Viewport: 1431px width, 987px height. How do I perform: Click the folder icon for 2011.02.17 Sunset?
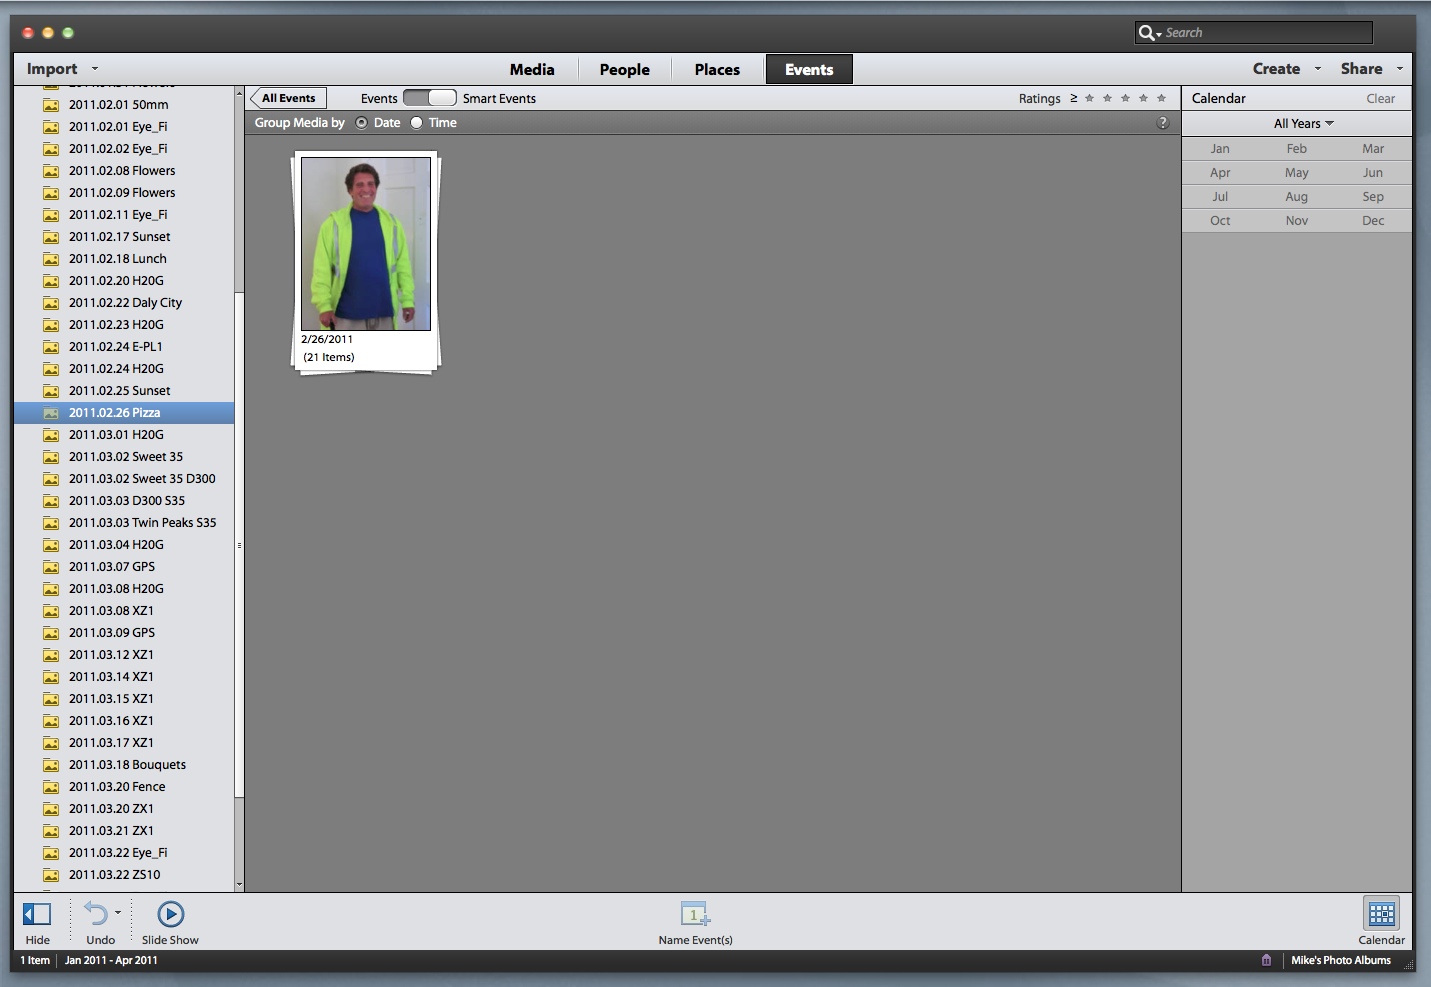[x=51, y=237]
